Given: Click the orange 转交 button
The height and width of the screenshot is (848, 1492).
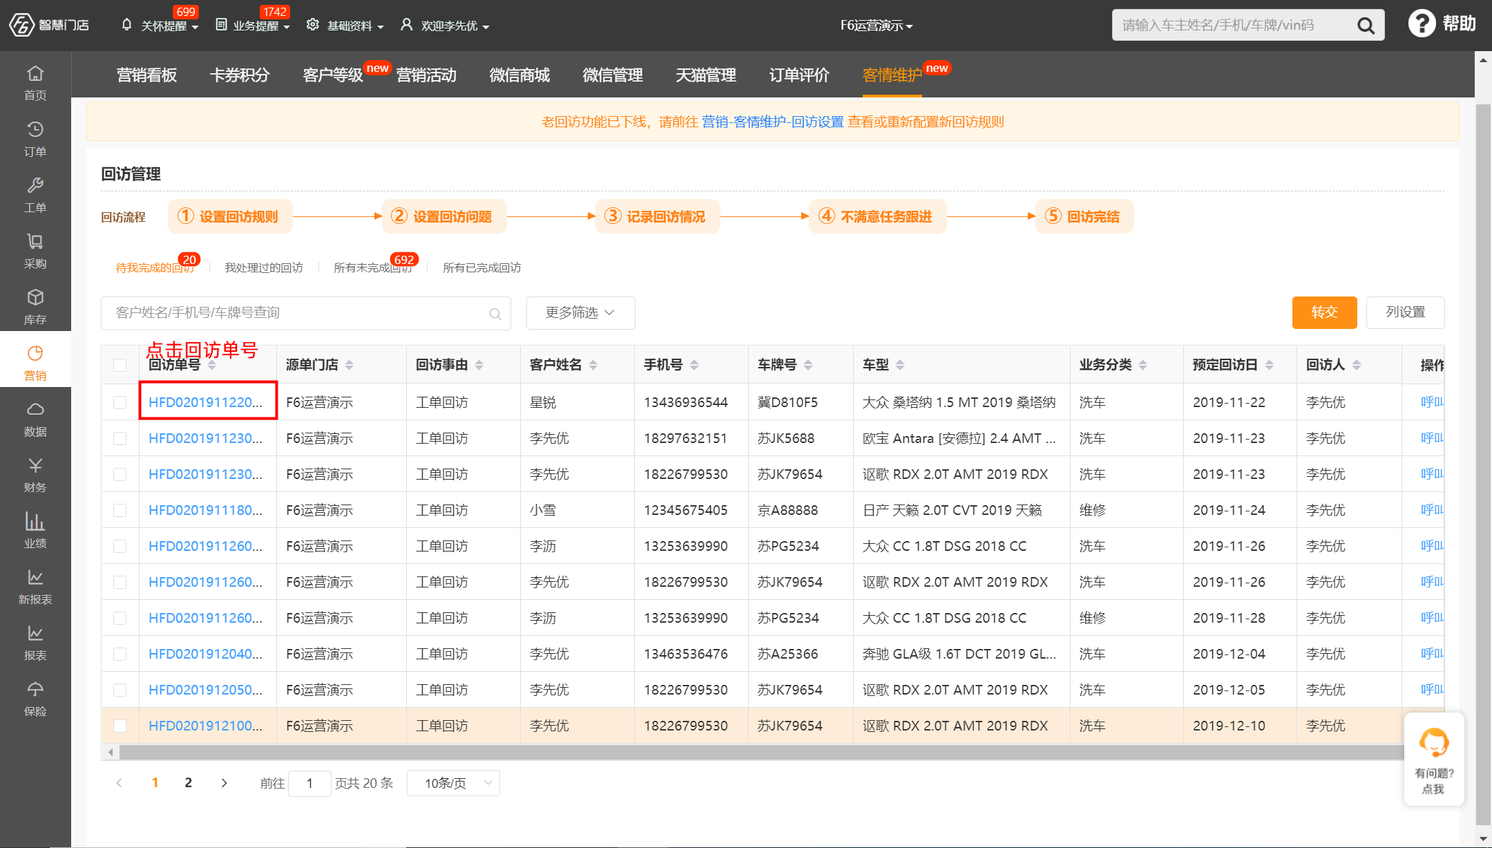Looking at the screenshot, I should click(x=1324, y=313).
